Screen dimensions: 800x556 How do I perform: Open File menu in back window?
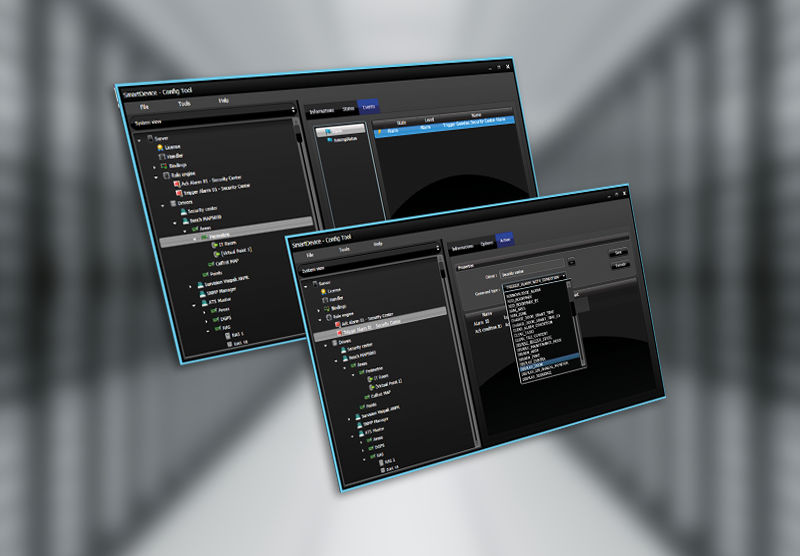[x=144, y=107]
